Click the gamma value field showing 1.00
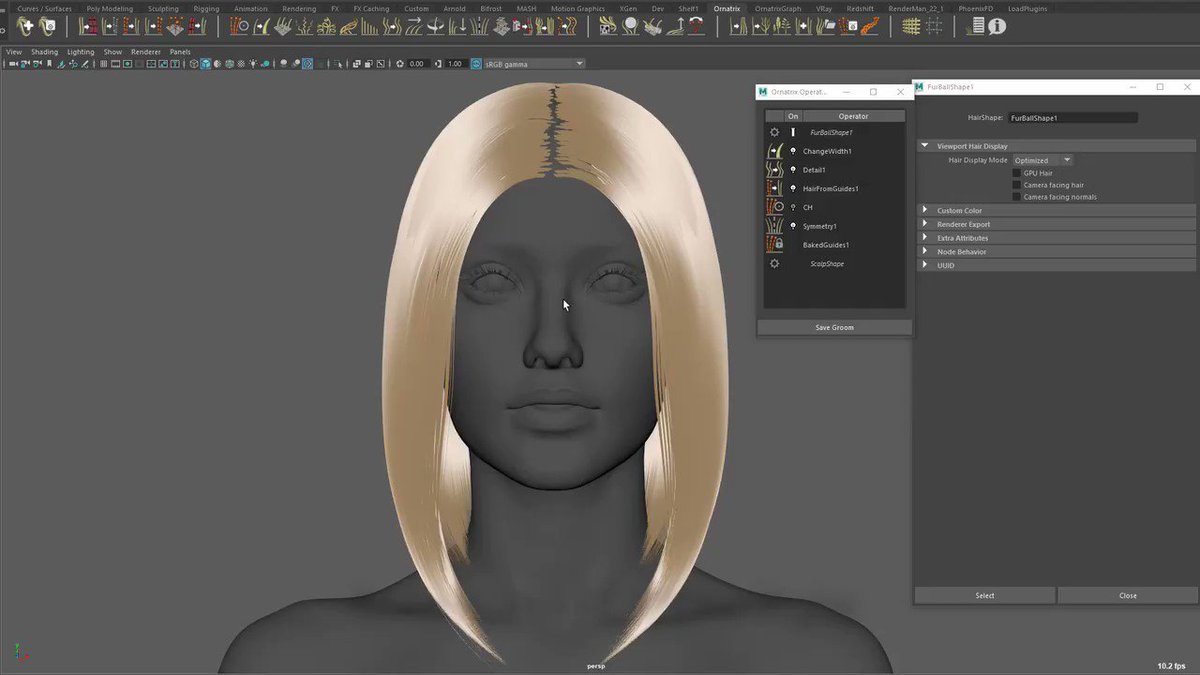This screenshot has height=675, width=1200. (x=455, y=64)
